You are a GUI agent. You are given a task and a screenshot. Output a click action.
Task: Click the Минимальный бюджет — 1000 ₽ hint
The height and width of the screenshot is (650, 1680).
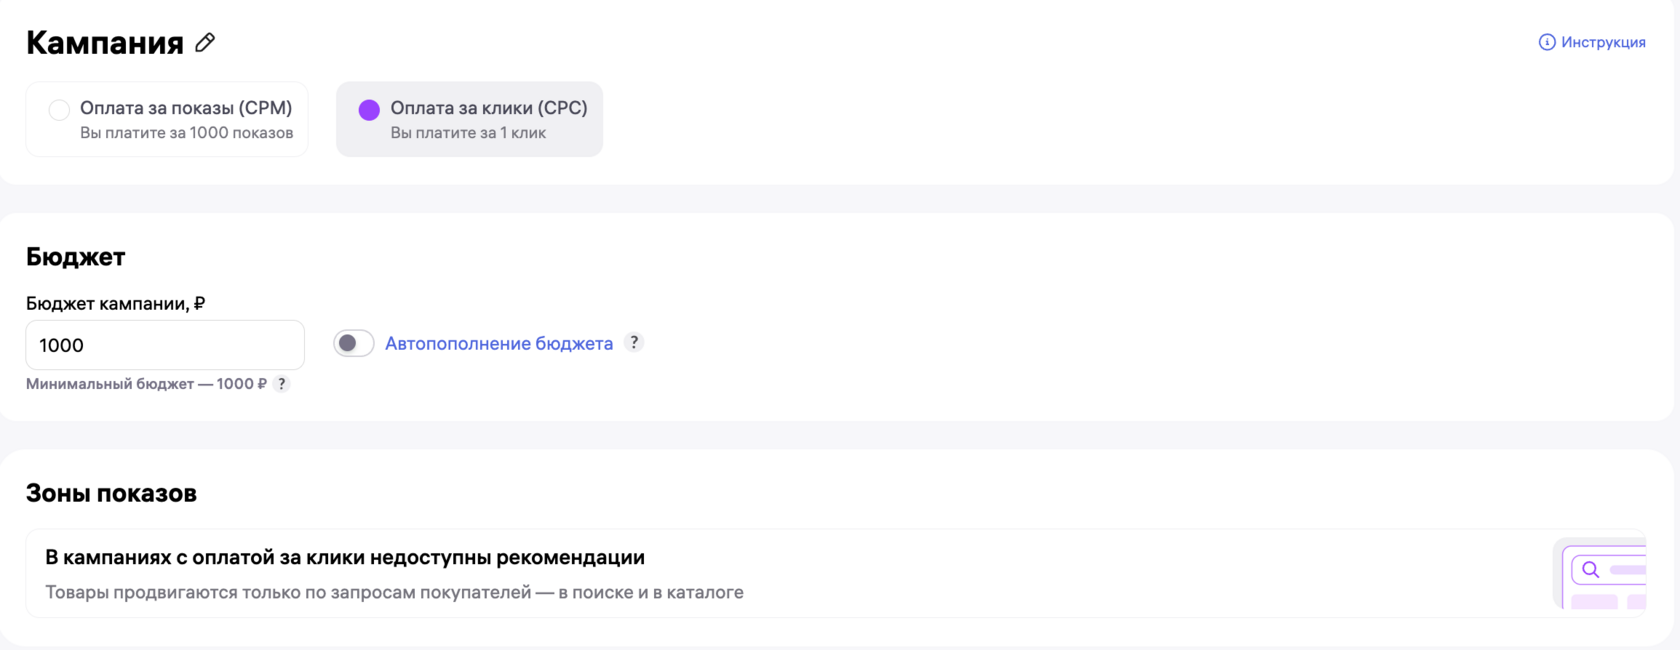coord(146,384)
